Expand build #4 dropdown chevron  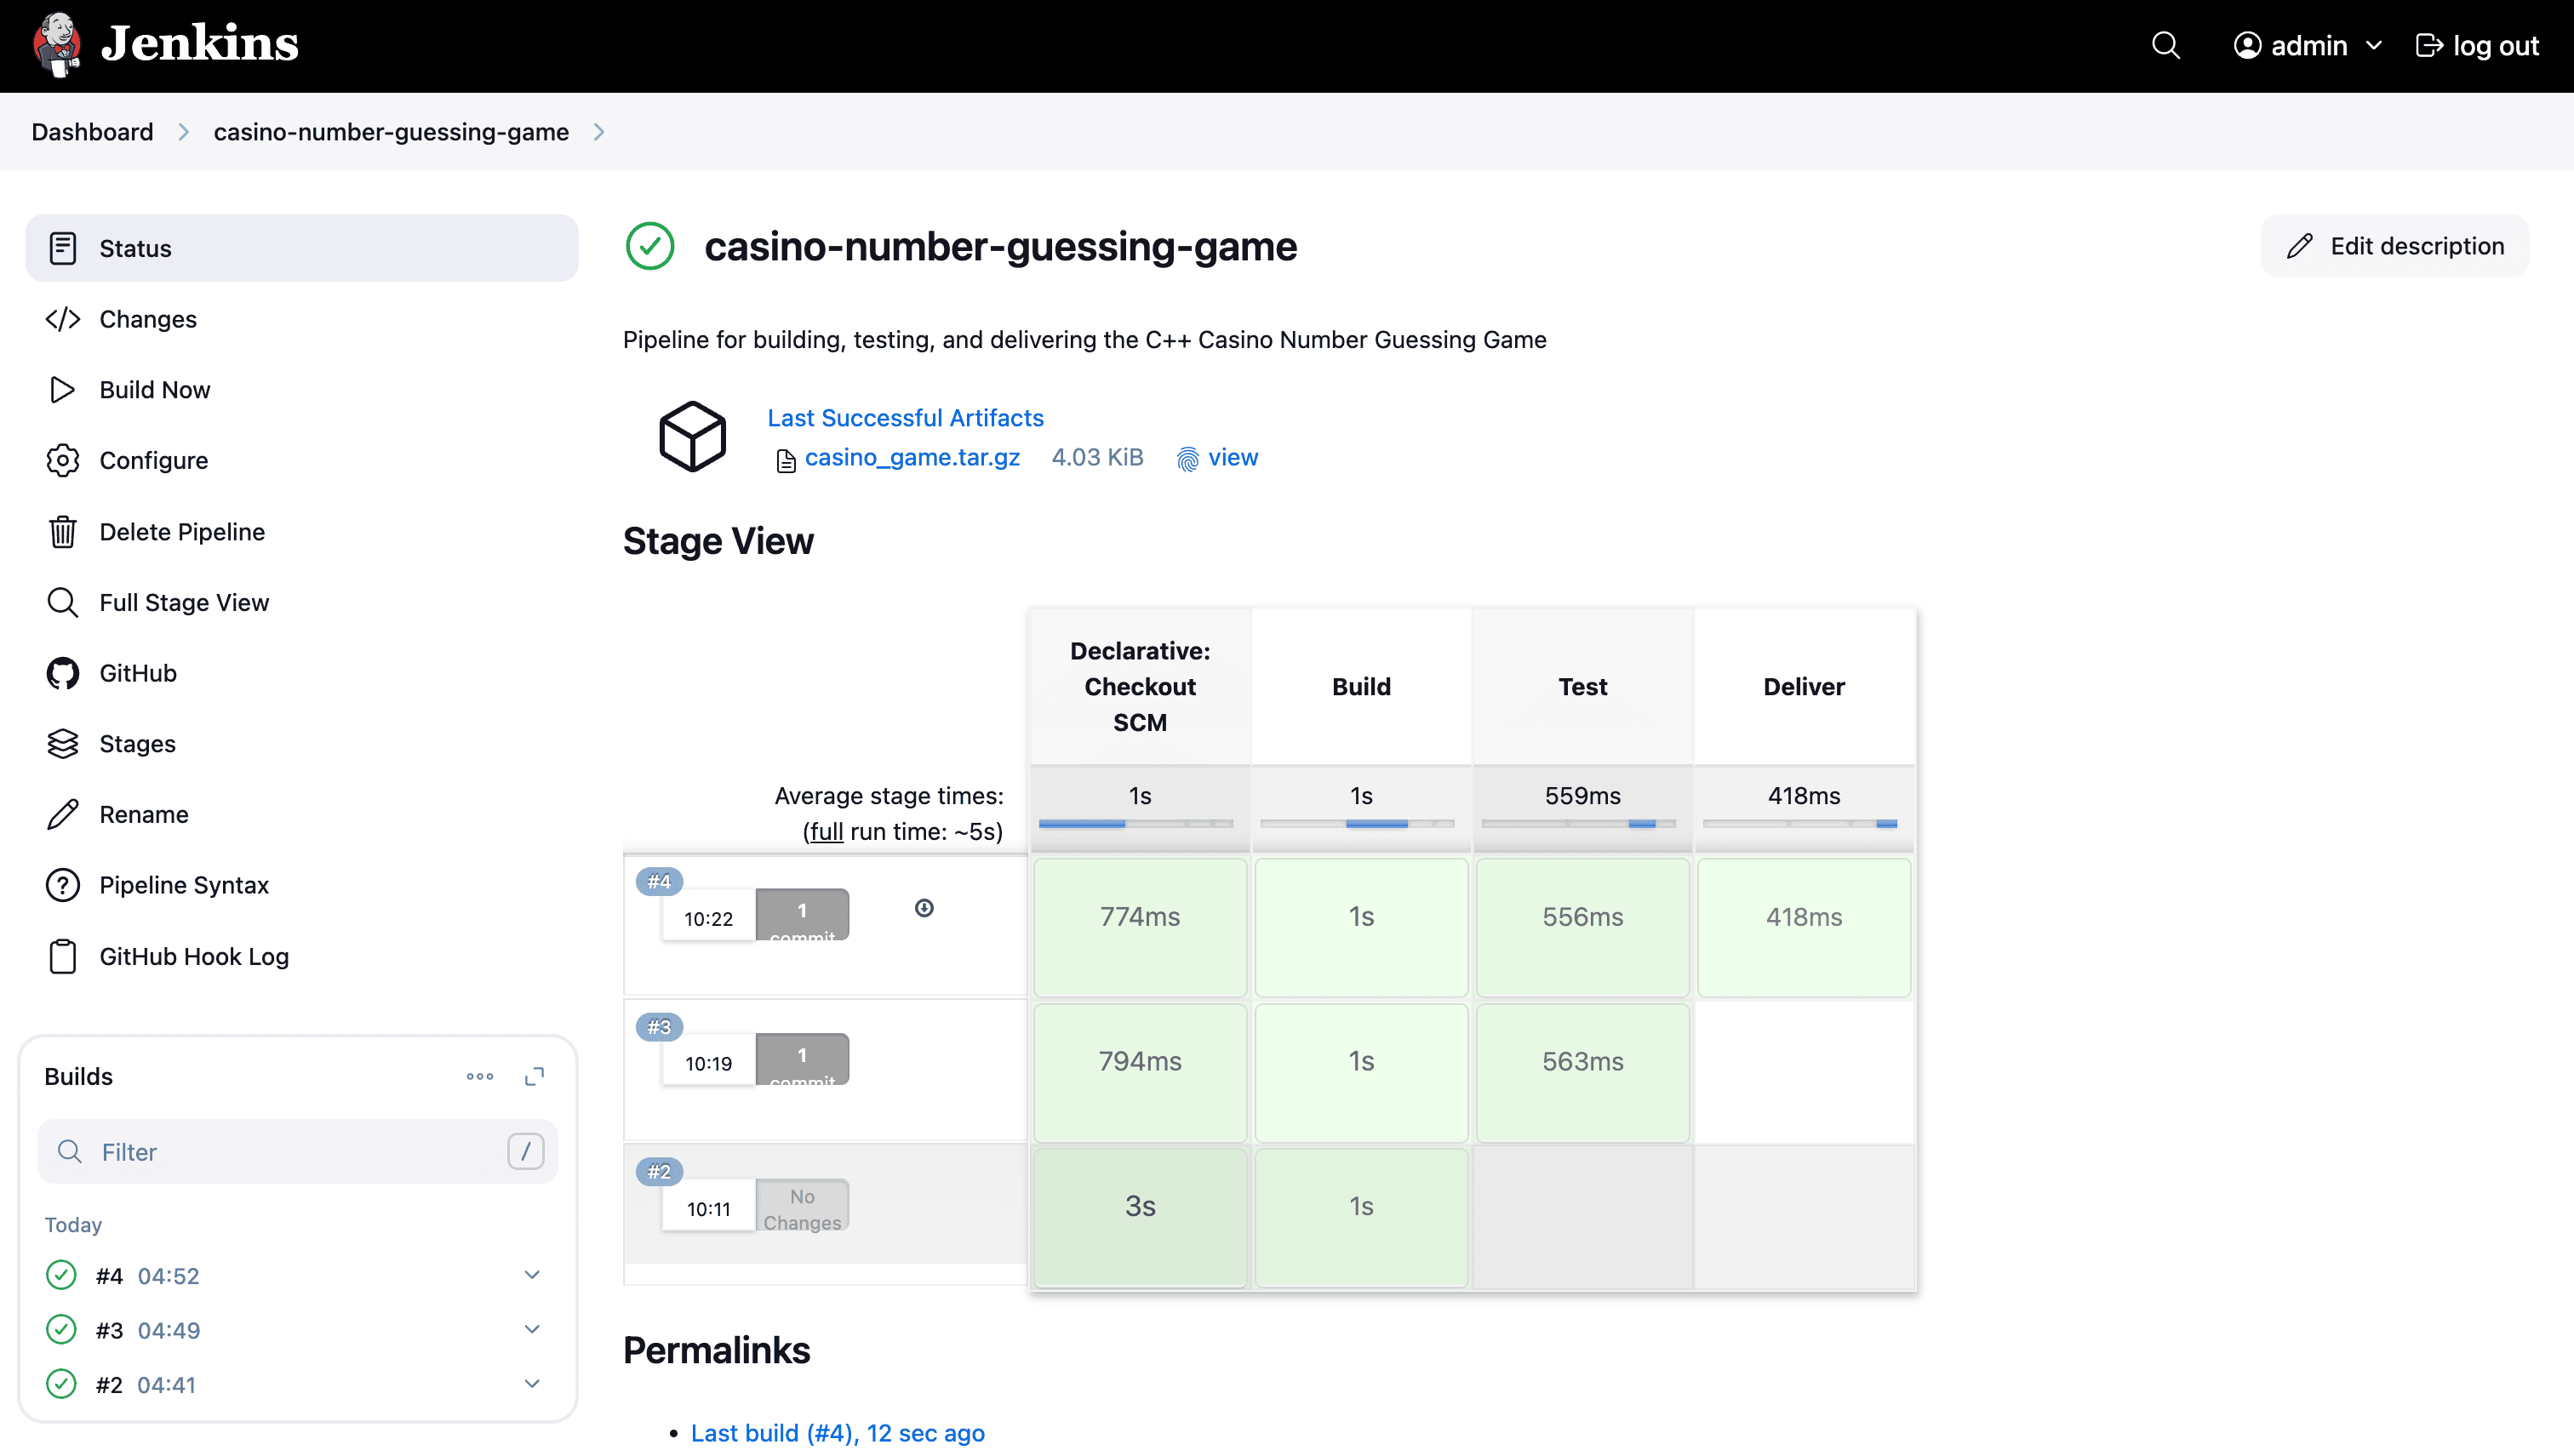tap(532, 1275)
